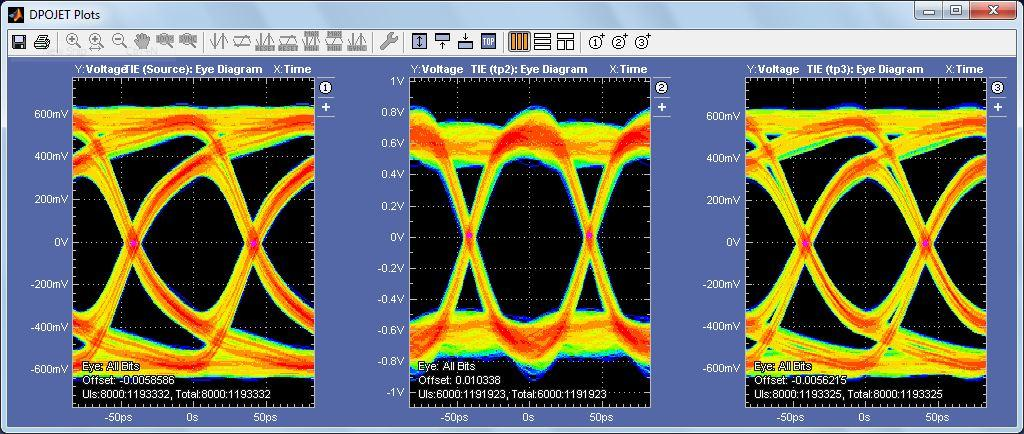Click center of TIE (tp3) eye diagram
Viewport: 1024px width, 434px height.
866,243
